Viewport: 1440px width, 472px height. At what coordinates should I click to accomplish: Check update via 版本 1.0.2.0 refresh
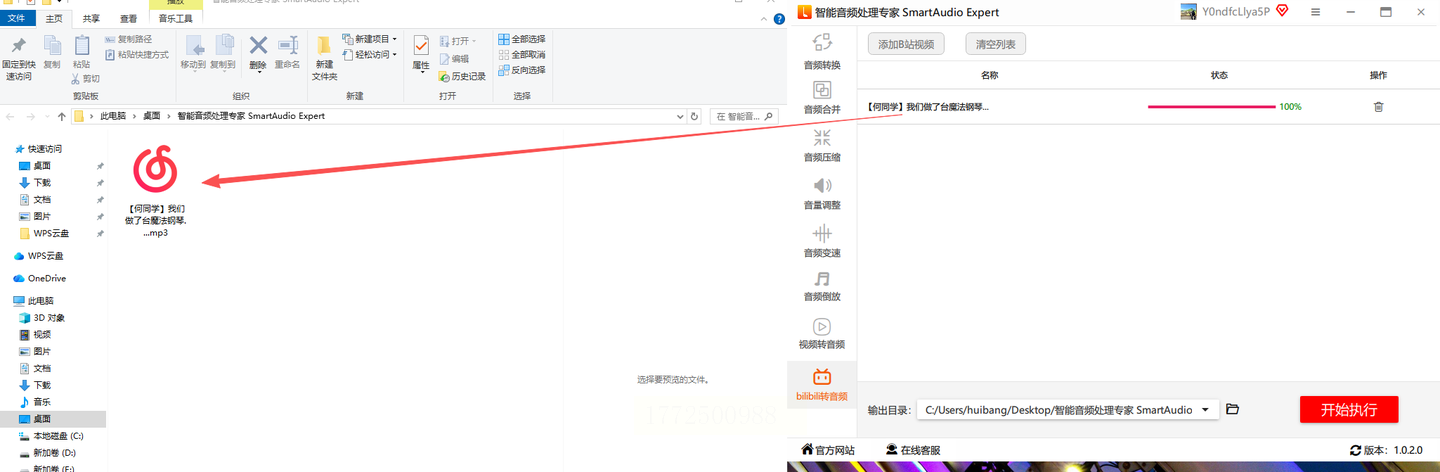coord(1355,450)
